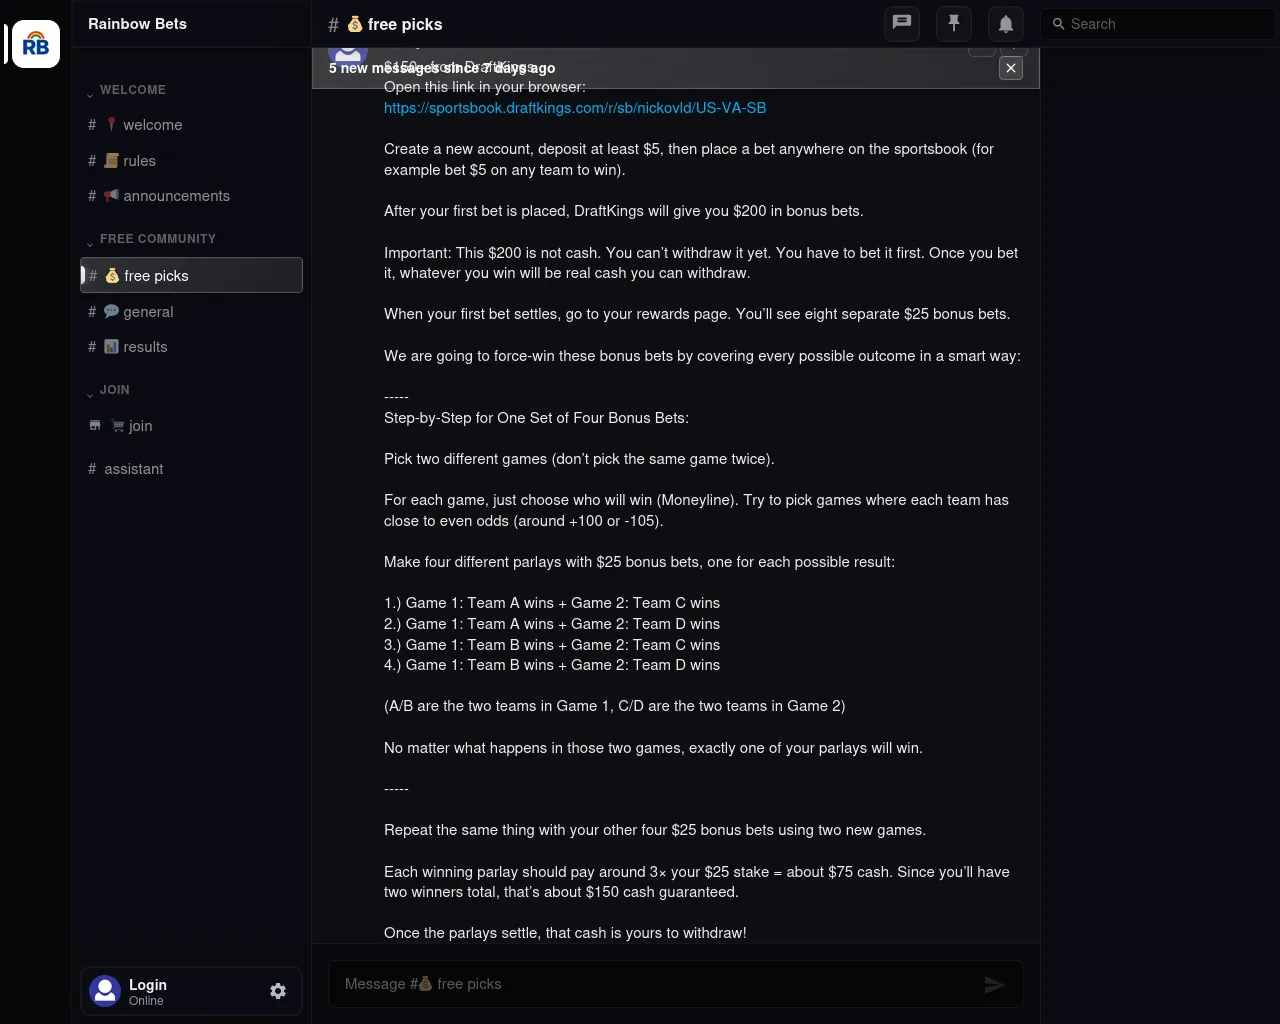Image resolution: width=1280 pixels, height=1024 pixels.
Task: Open the DraftKings sportsbook referral link
Action: 575,108
